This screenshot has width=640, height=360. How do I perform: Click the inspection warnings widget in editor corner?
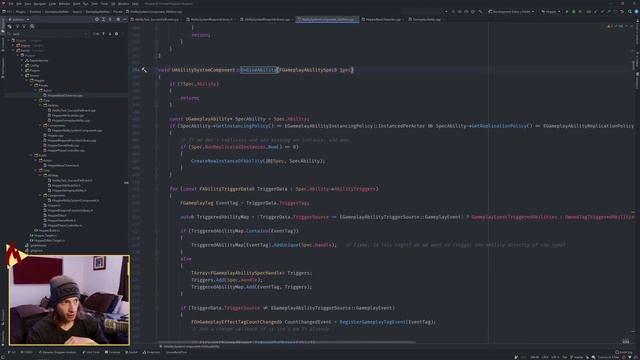coord(615,26)
